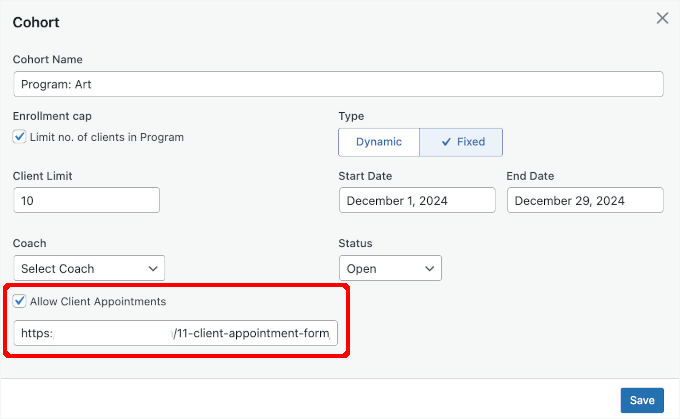Click the Client Limit number field
The height and width of the screenshot is (419, 680).
tap(86, 200)
